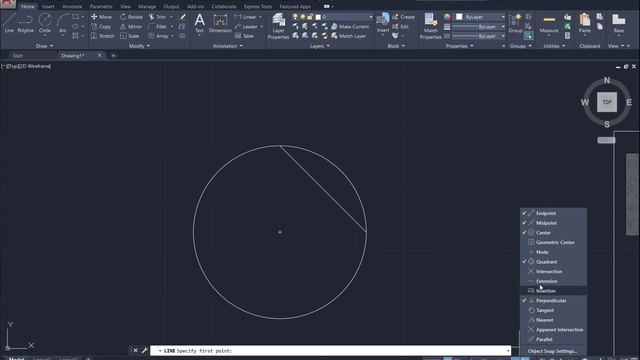
Task: Toggle Endpoint object snap
Action: (x=553, y=213)
